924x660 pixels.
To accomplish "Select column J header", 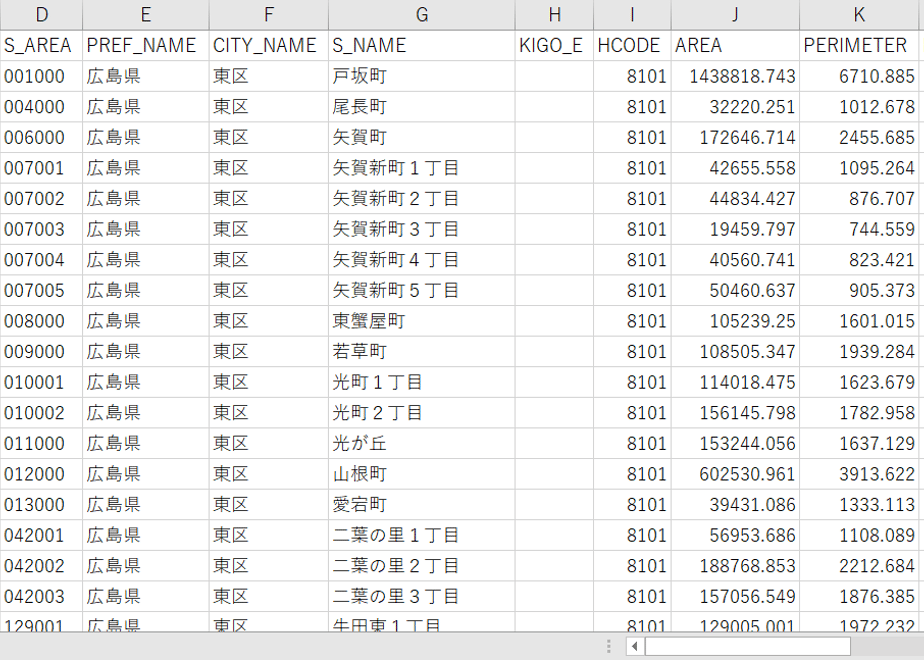I will (x=735, y=15).
